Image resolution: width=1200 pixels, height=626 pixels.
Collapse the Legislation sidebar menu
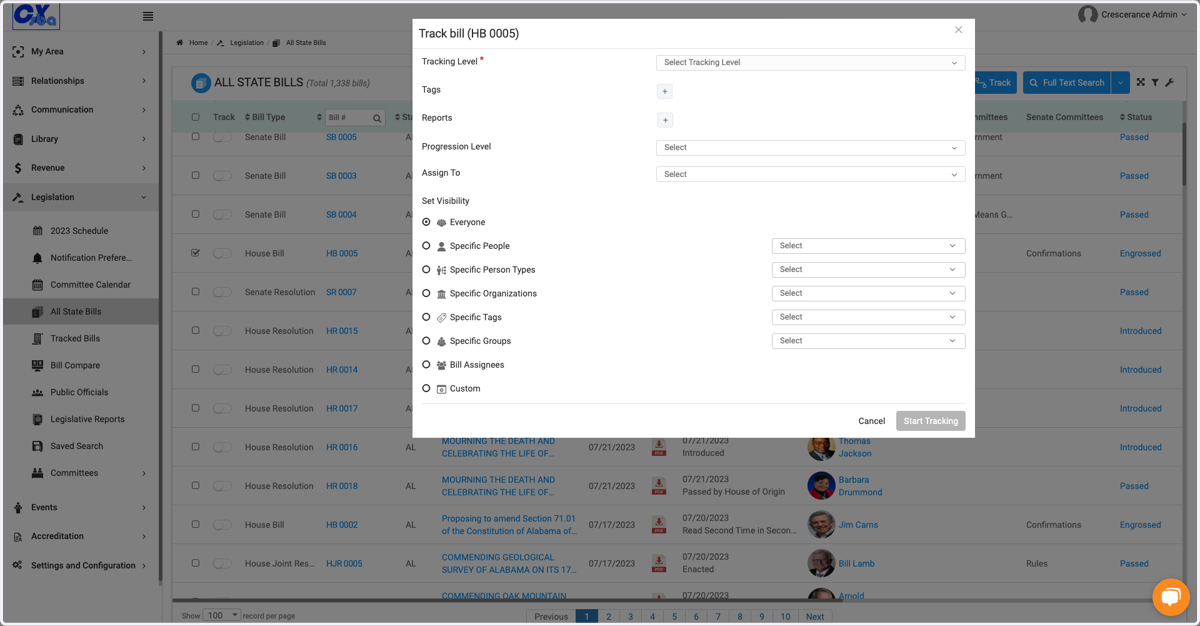[x=80, y=197]
